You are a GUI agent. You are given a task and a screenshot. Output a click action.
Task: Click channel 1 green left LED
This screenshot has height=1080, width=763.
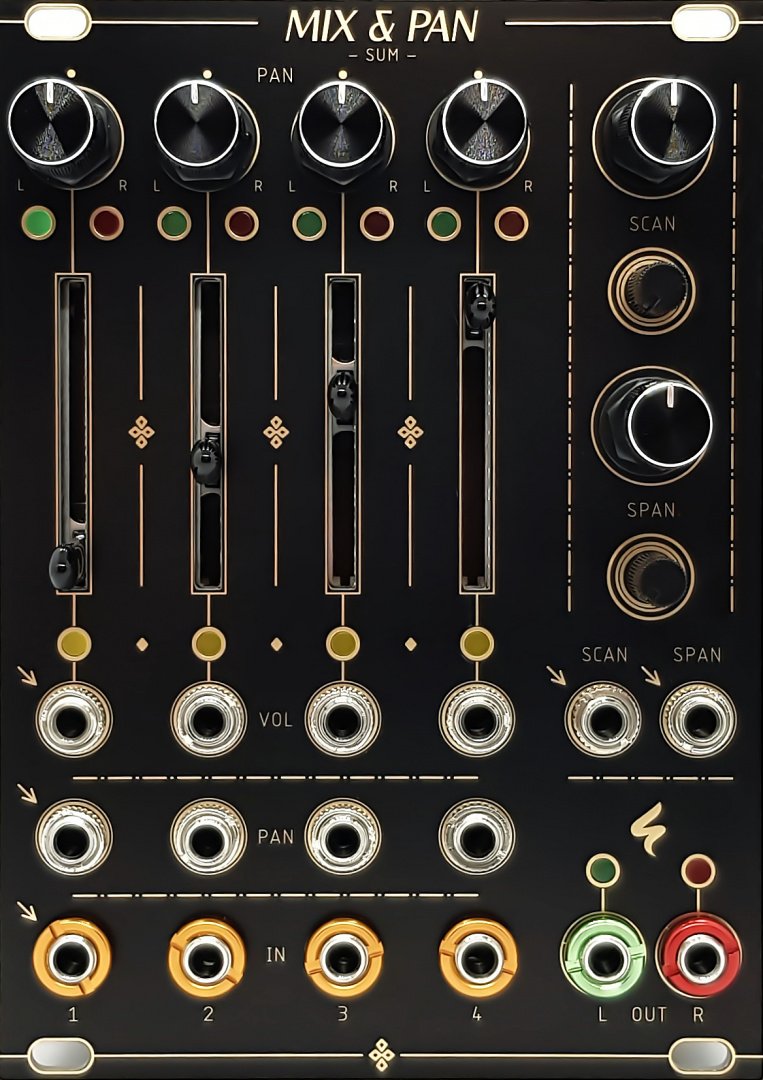pyautogui.click(x=39, y=222)
